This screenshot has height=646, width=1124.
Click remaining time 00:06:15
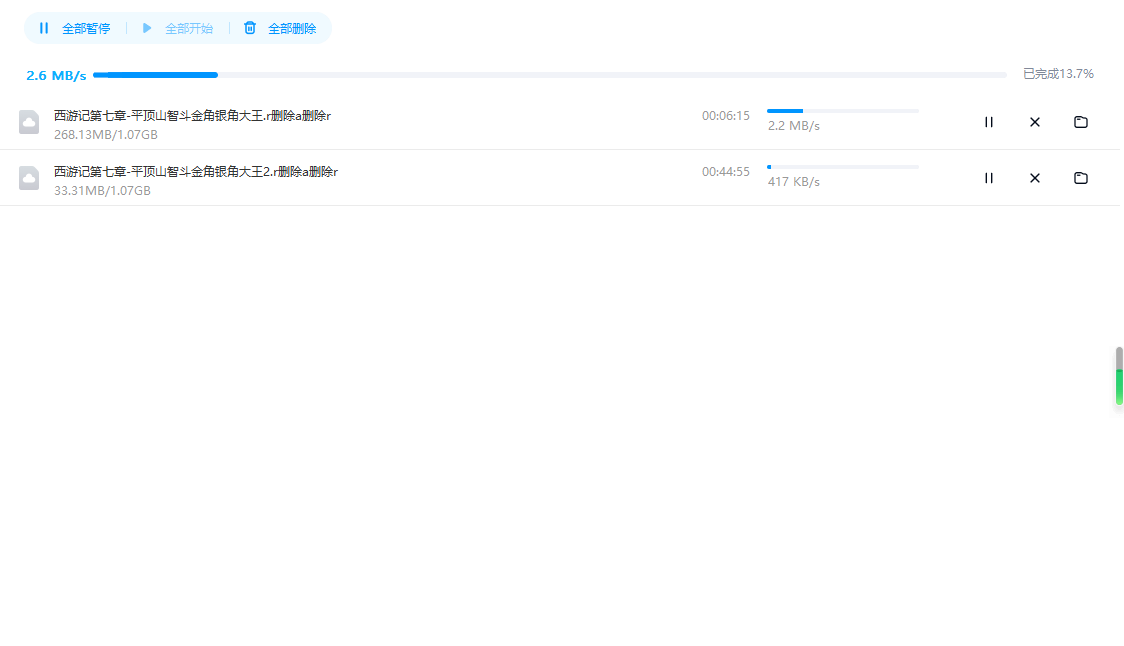[725, 115]
